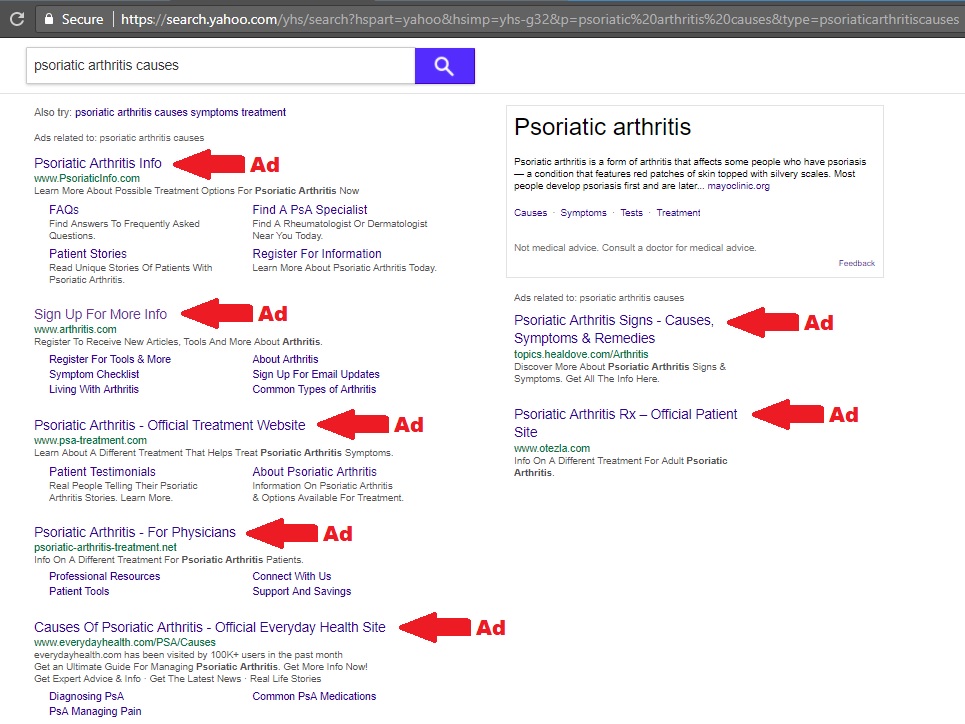Image resolution: width=965 pixels, height=724 pixels.
Task: Open the FAQs sitelink
Action: (x=64, y=210)
